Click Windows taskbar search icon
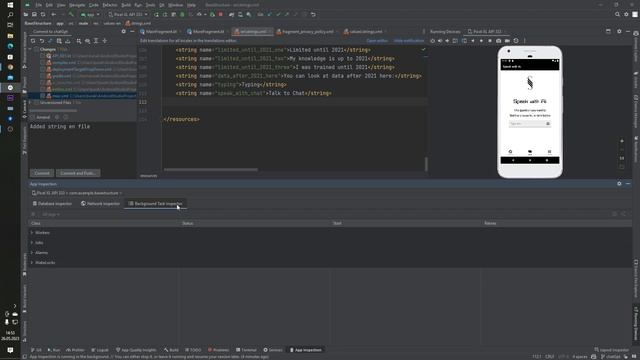 [x=10, y=15]
